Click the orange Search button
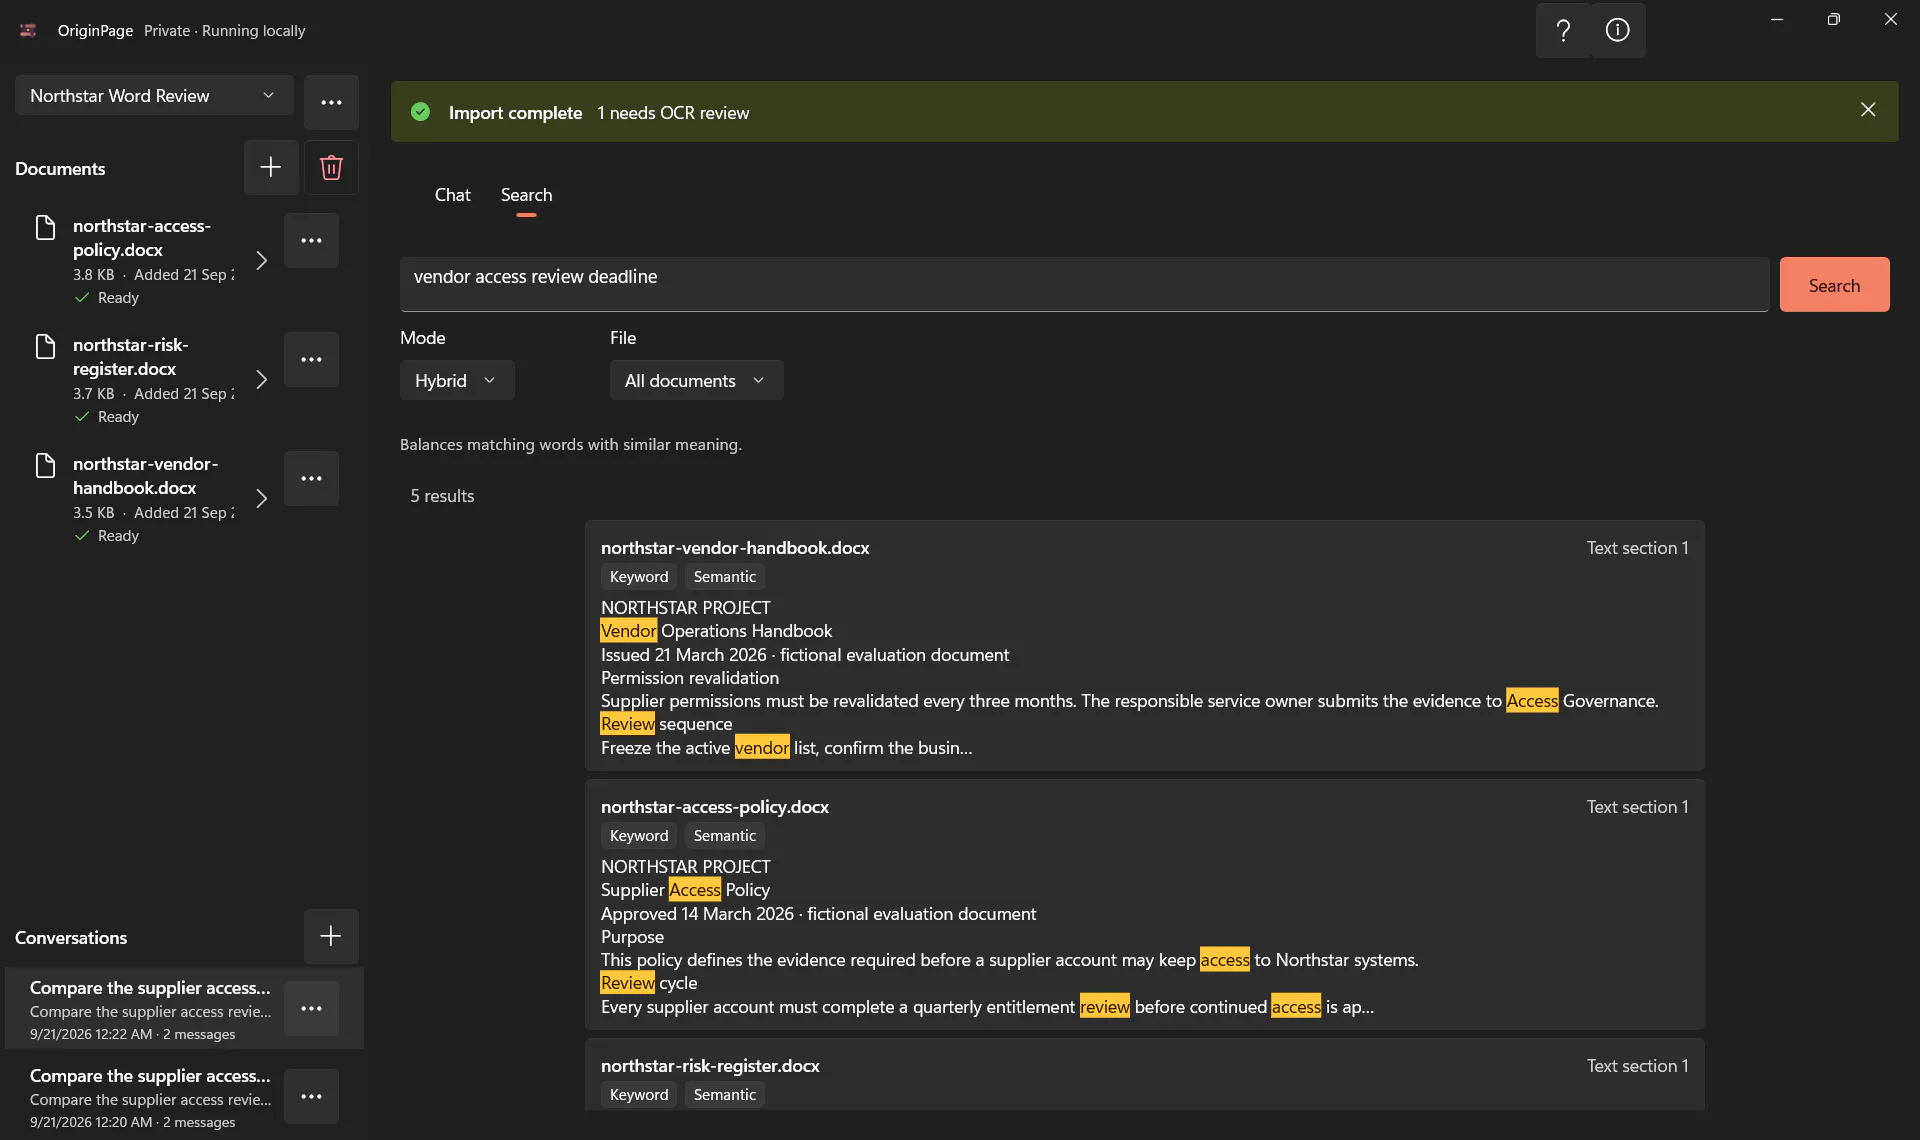Viewport: 1920px width, 1140px height. click(1834, 285)
